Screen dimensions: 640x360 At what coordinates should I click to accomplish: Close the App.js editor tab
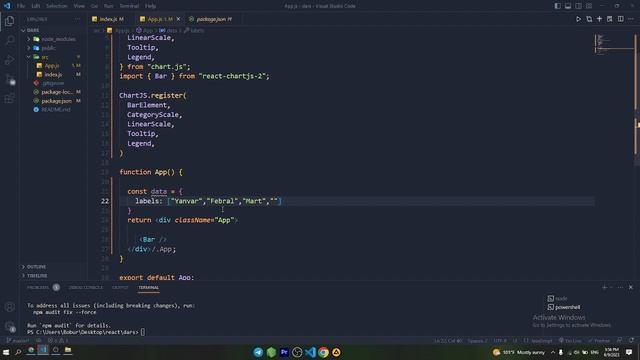(x=178, y=19)
